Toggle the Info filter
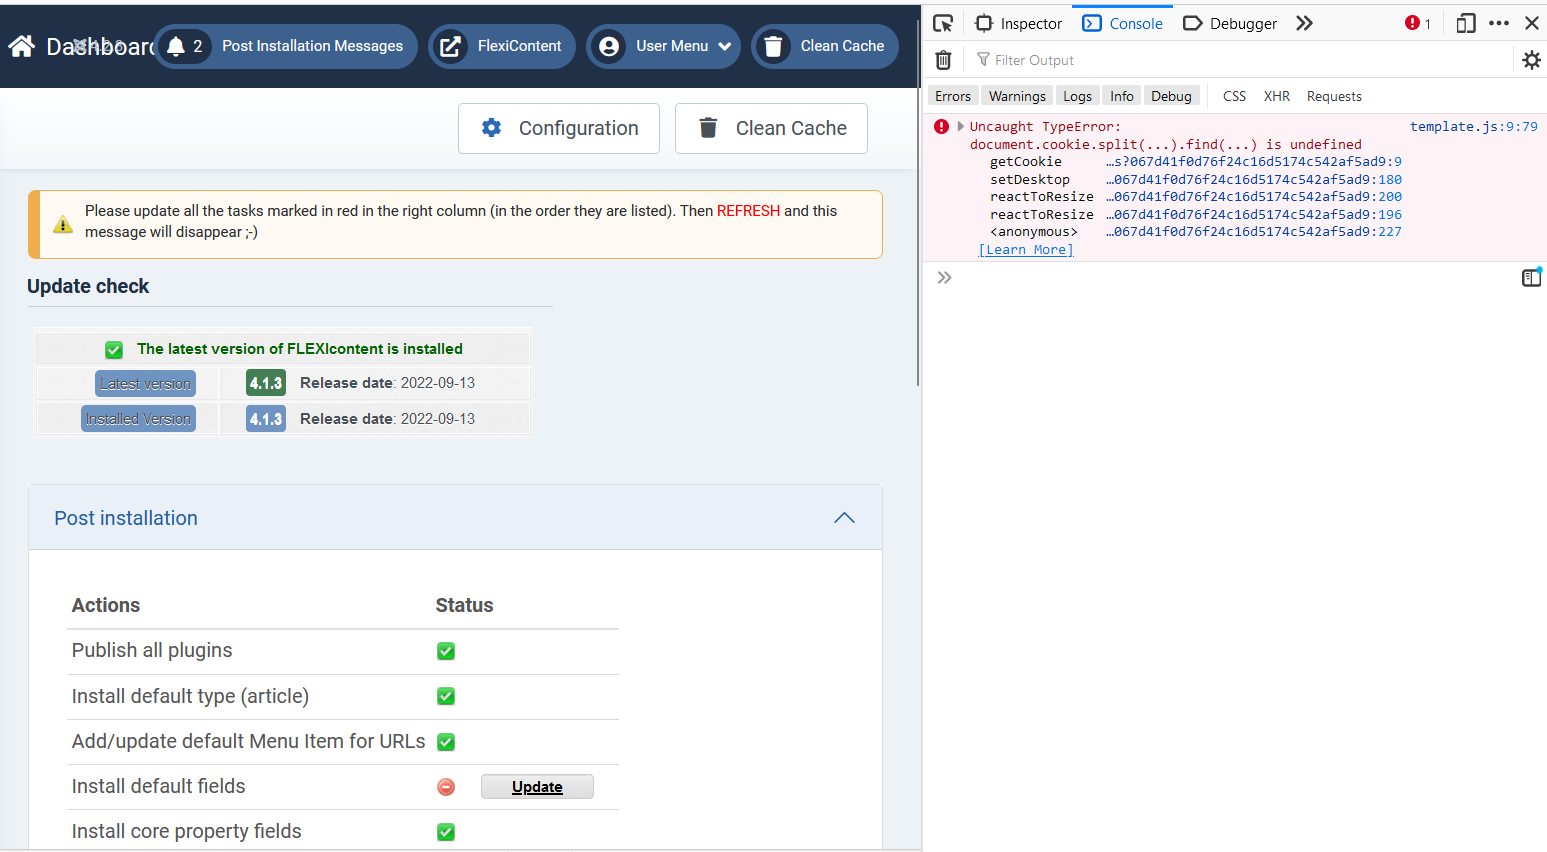Viewport: 1547px width, 852px height. click(1122, 96)
